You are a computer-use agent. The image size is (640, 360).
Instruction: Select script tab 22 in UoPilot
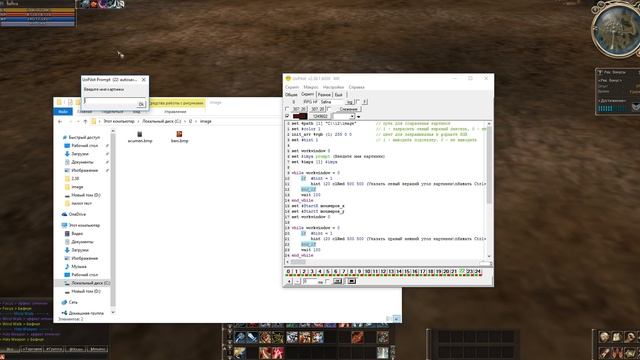point(462,271)
